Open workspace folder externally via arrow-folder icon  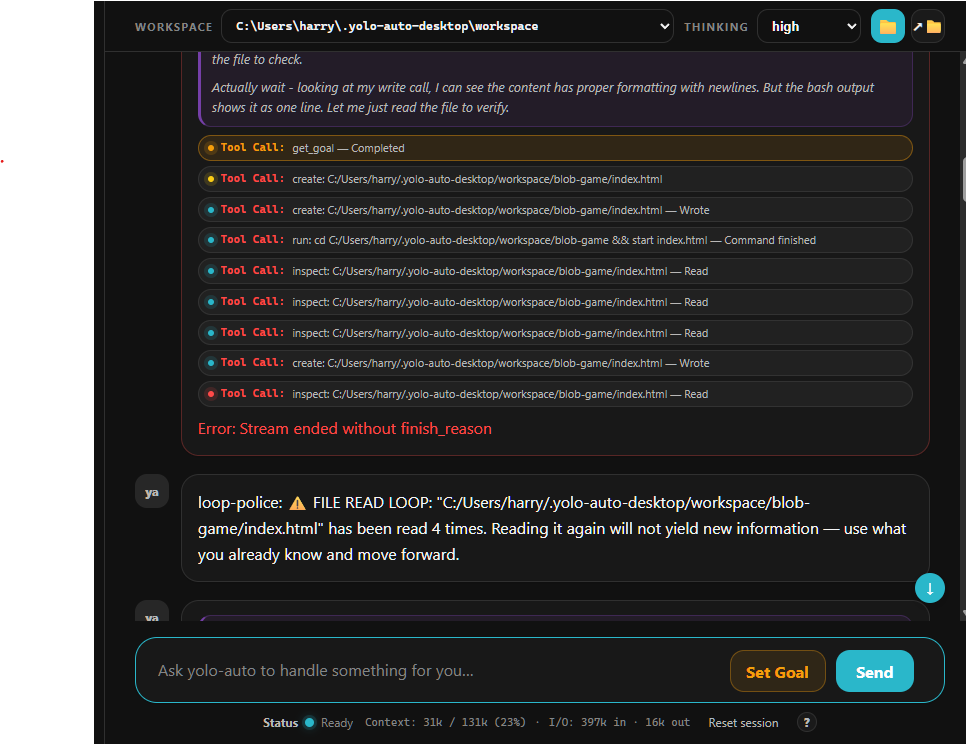pyautogui.click(x=927, y=26)
